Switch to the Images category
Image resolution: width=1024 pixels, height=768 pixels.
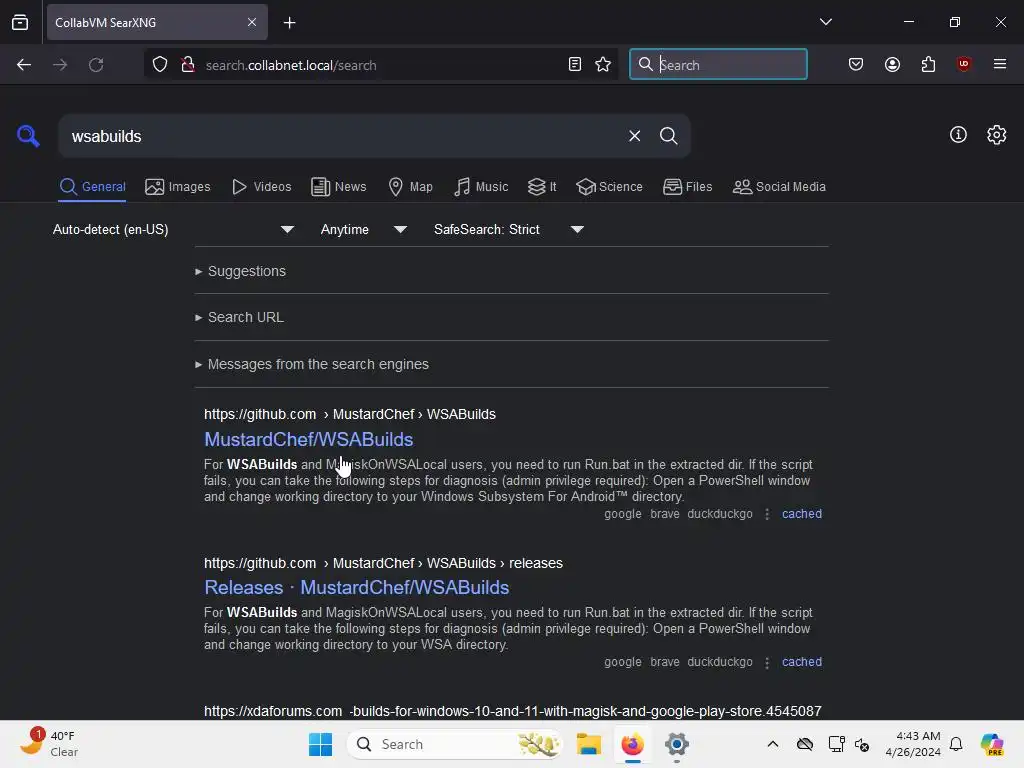coord(178,187)
